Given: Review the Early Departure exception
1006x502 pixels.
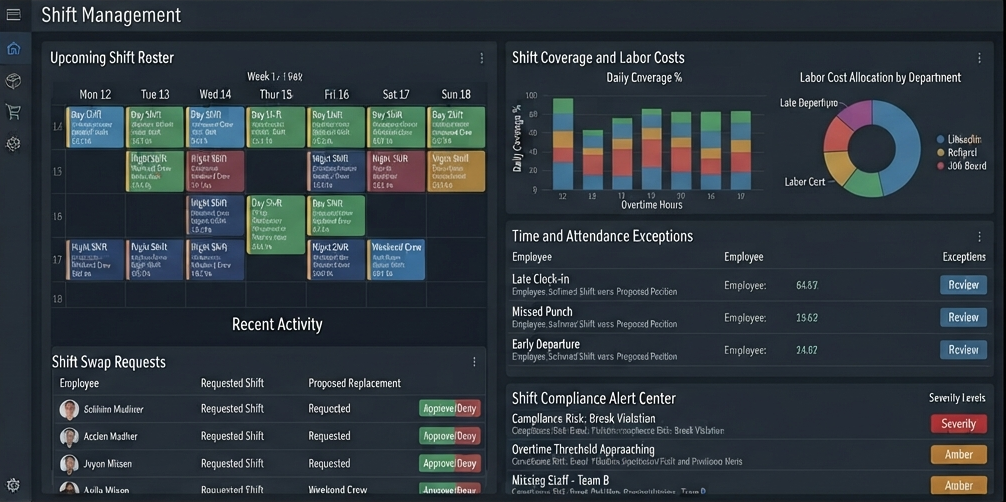Looking at the screenshot, I should [963, 350].
